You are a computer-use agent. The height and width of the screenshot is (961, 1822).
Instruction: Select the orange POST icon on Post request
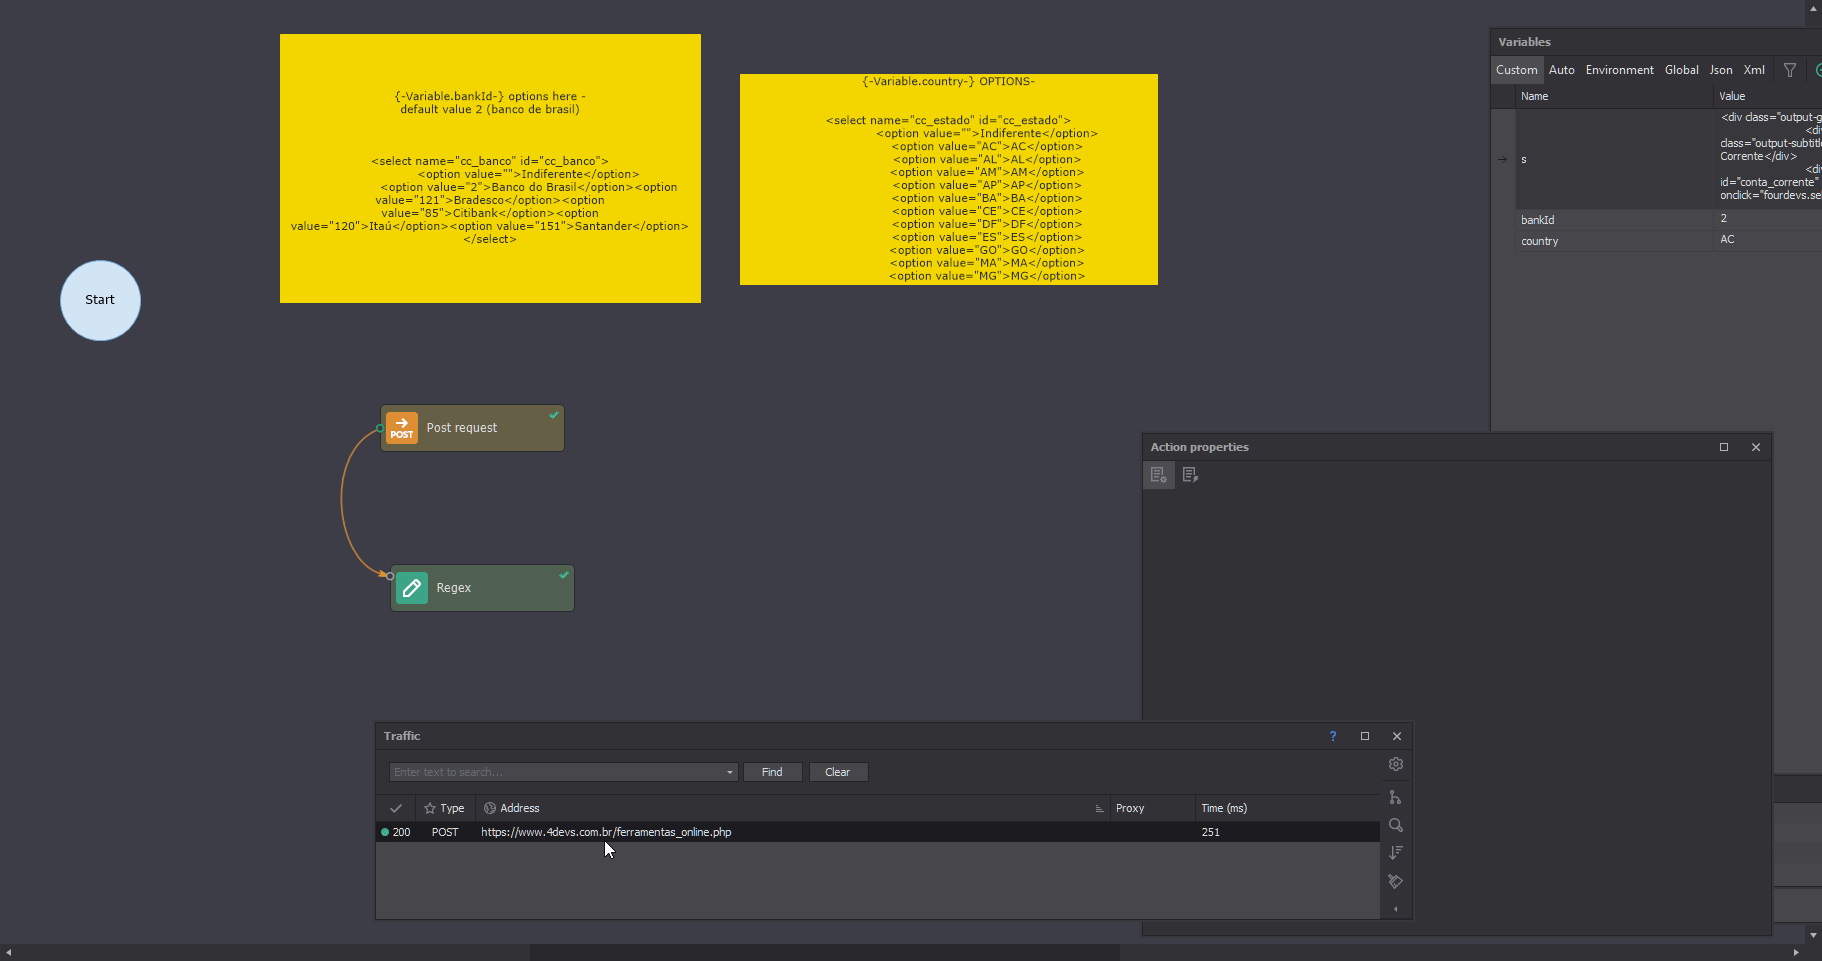pyautogui.click(x=402, y=428)
